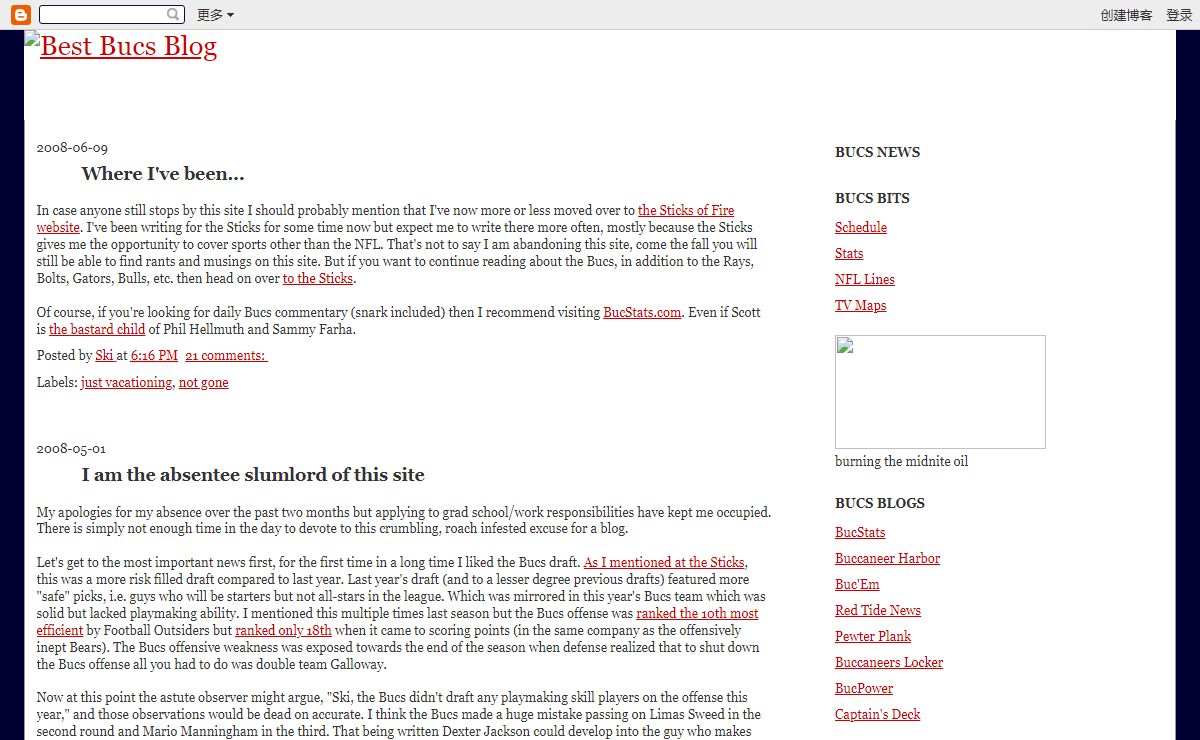This screenshot has width=1200, height=740.
Task: Click the 'burning the midnite oil' caption
Action: click(x=902, y=461)
